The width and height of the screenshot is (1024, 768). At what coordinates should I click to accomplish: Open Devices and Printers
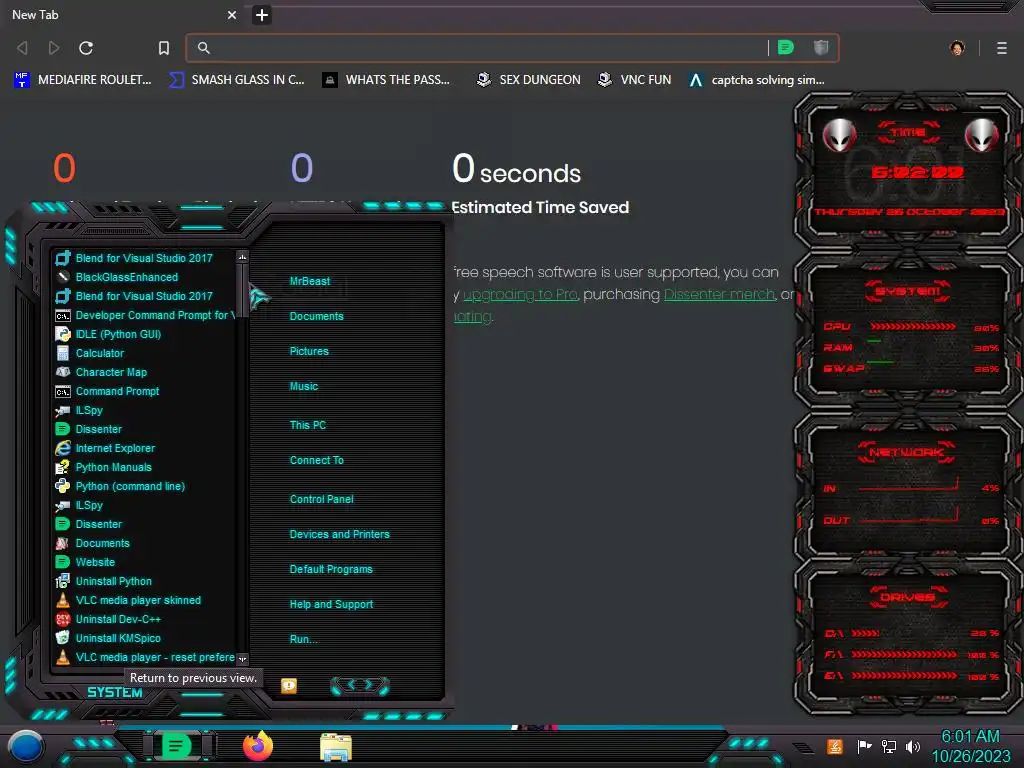coord(340,534)
